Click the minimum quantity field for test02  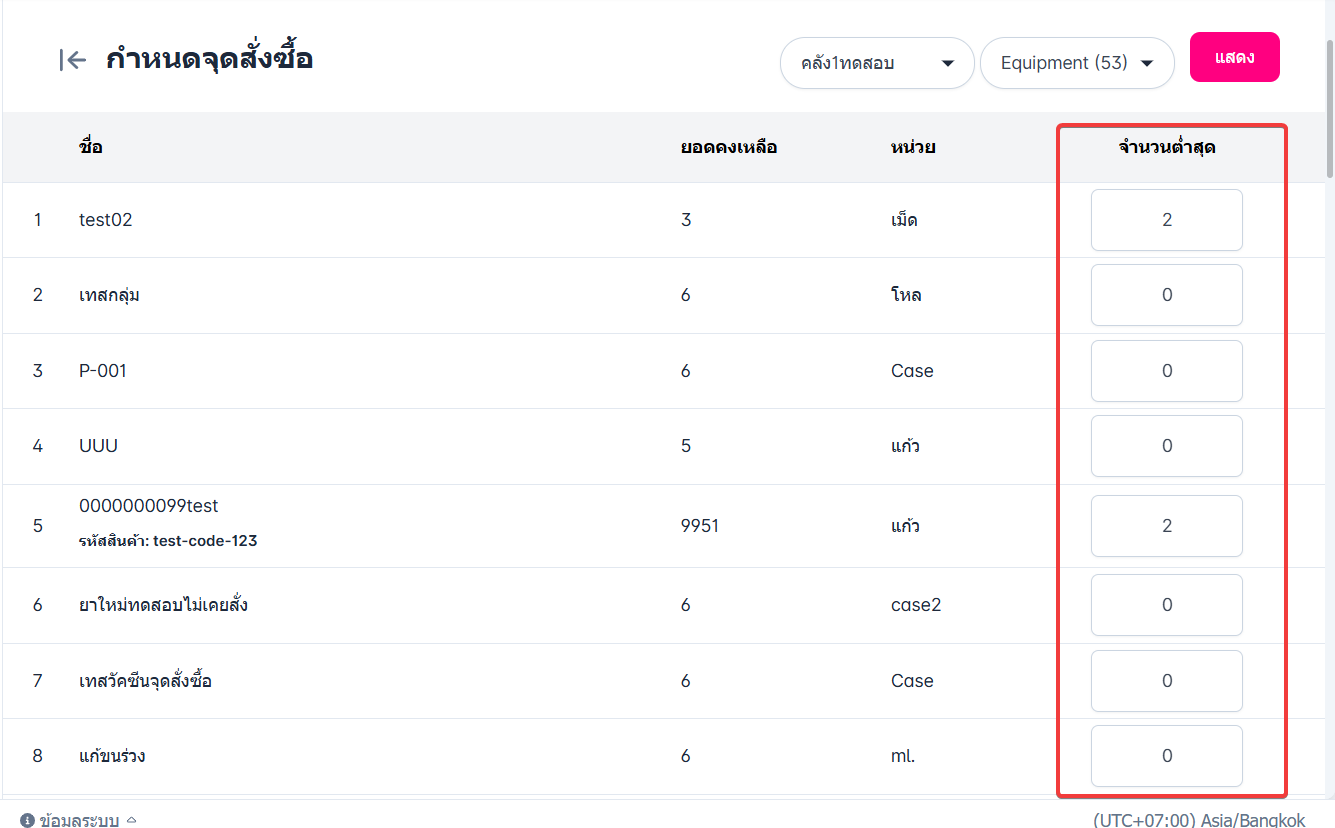[1166, 220]
